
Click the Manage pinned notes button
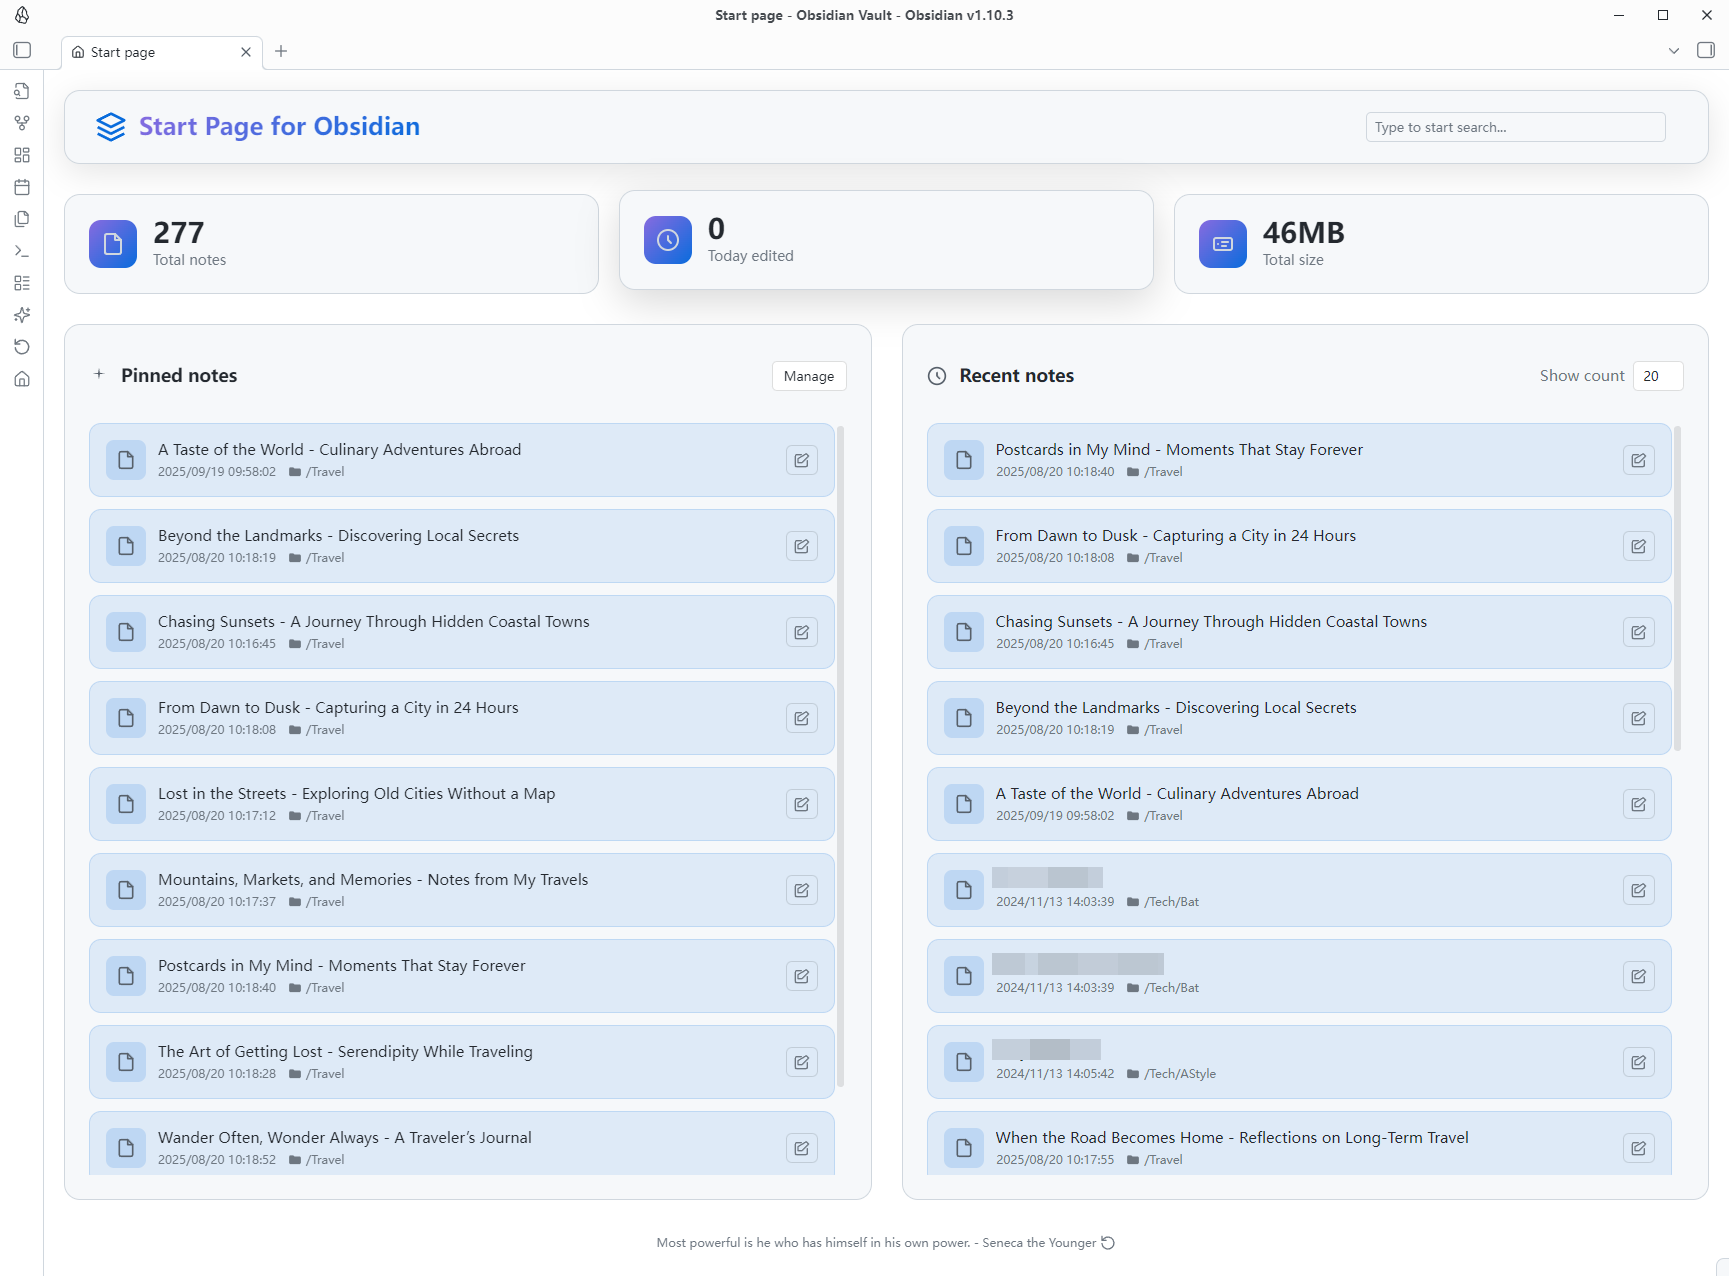(809, 376)
